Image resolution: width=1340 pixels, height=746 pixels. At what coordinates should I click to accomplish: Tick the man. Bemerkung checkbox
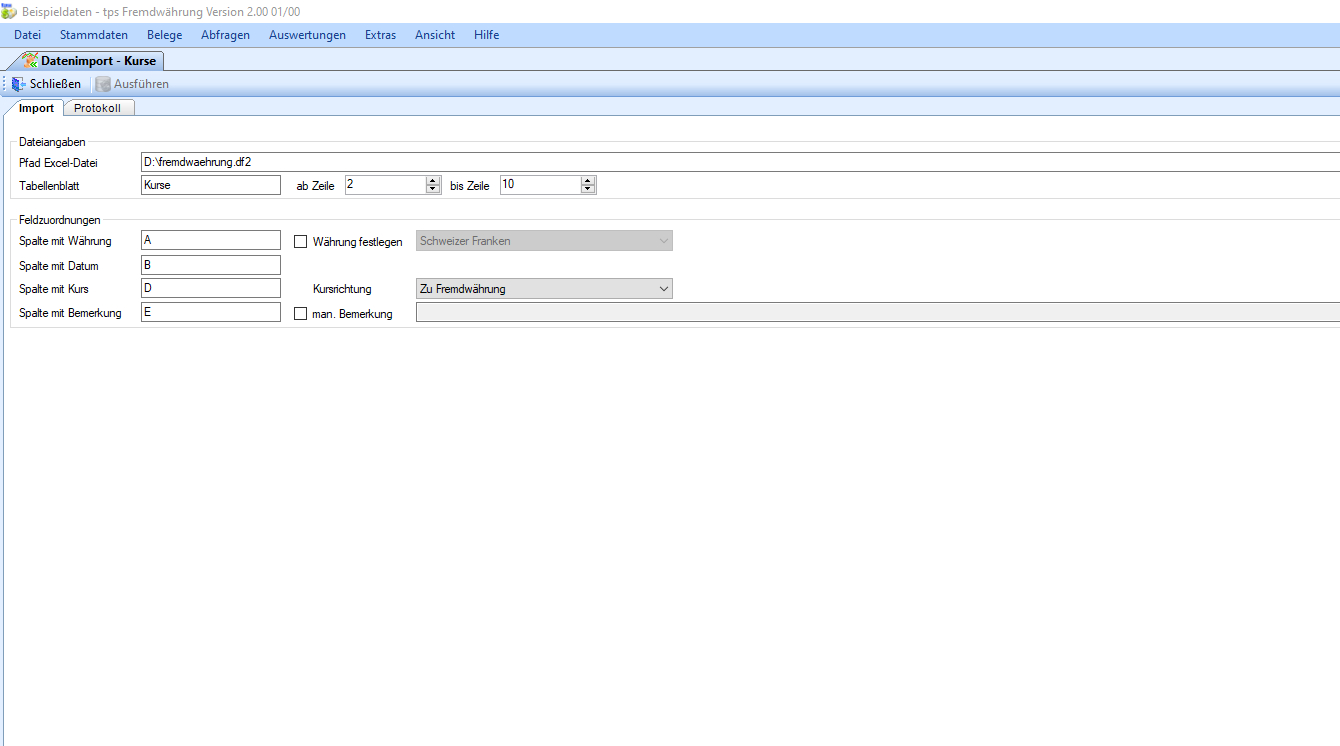pos(301,313)
